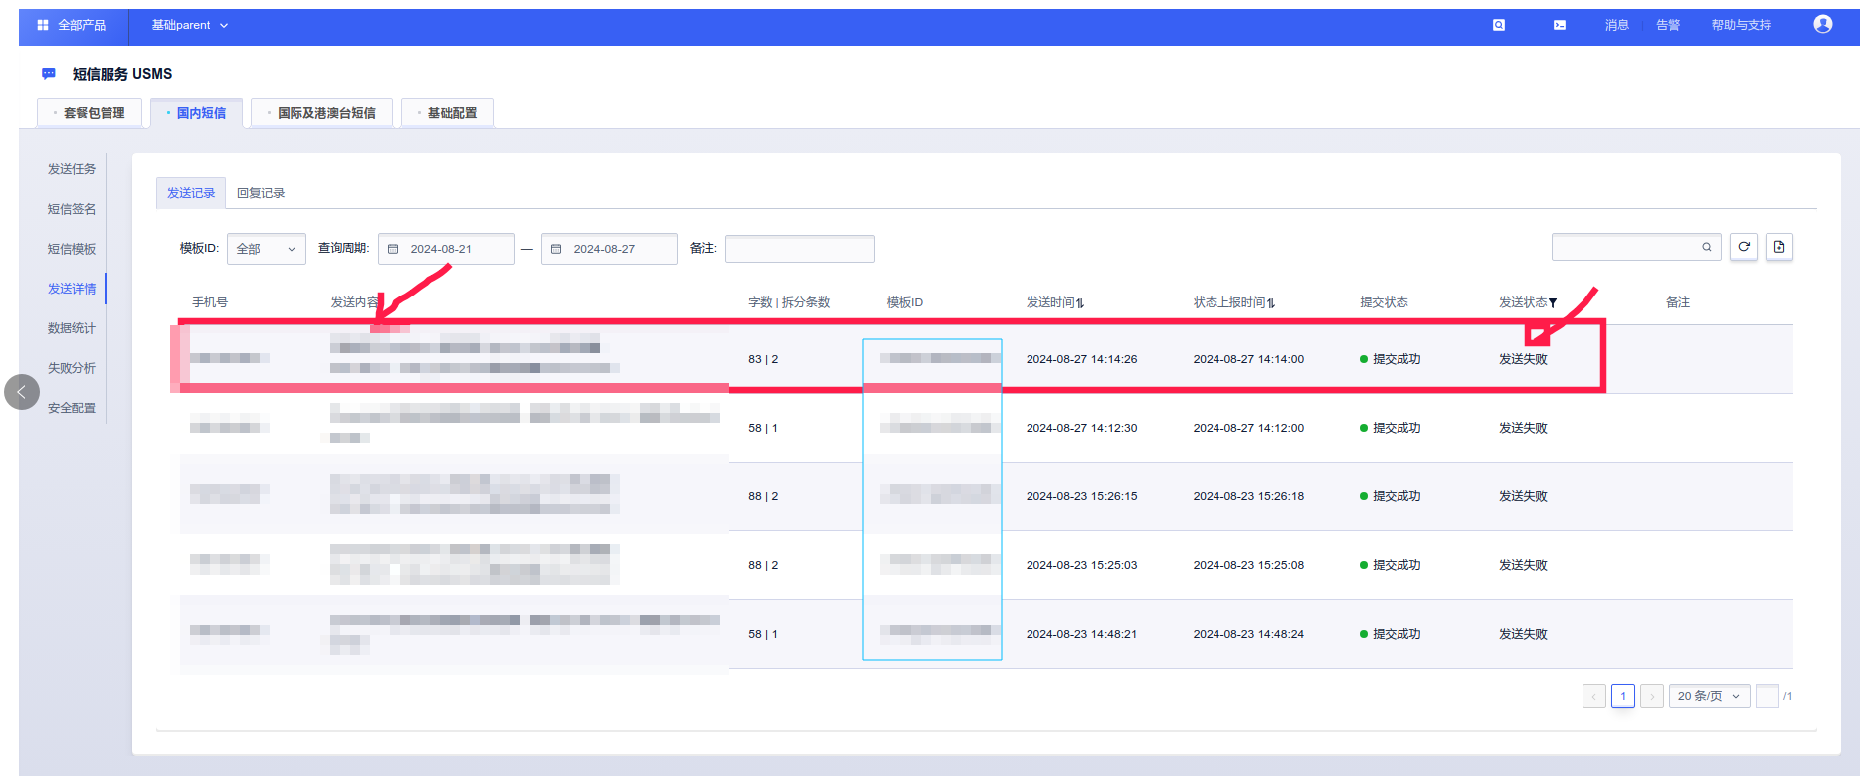The height and width of the screenshot is (780, 1875).
Task: Click the 手机号 column header
Action: (x=210, y=302)
